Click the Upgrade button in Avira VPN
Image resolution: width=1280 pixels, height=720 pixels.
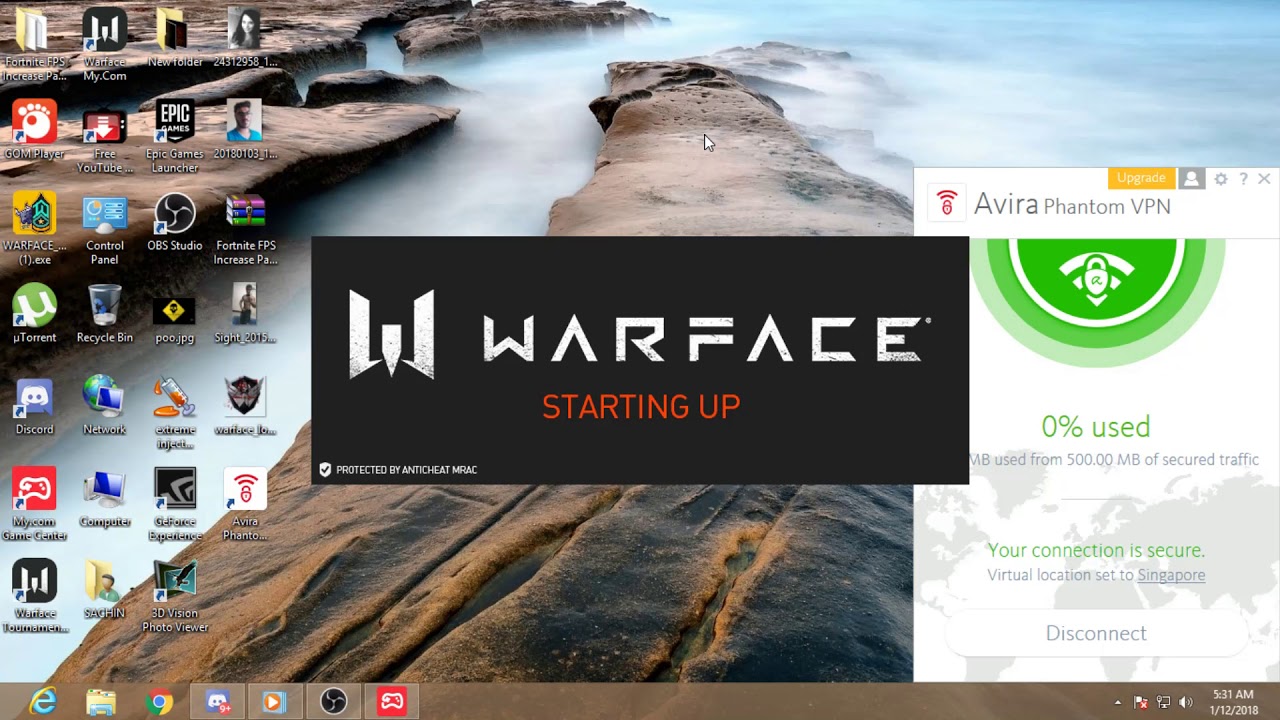(x=1141, y=178)
